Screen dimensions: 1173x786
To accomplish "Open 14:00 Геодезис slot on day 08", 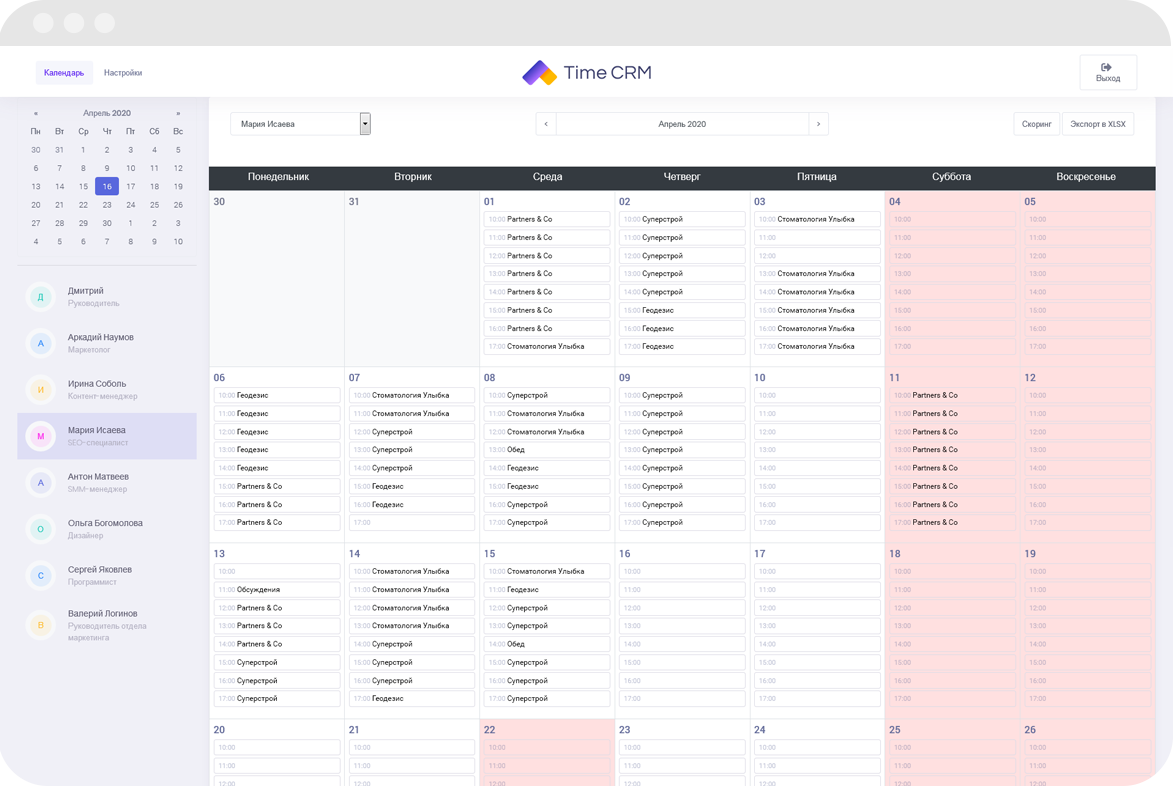I will pos(547,468).
